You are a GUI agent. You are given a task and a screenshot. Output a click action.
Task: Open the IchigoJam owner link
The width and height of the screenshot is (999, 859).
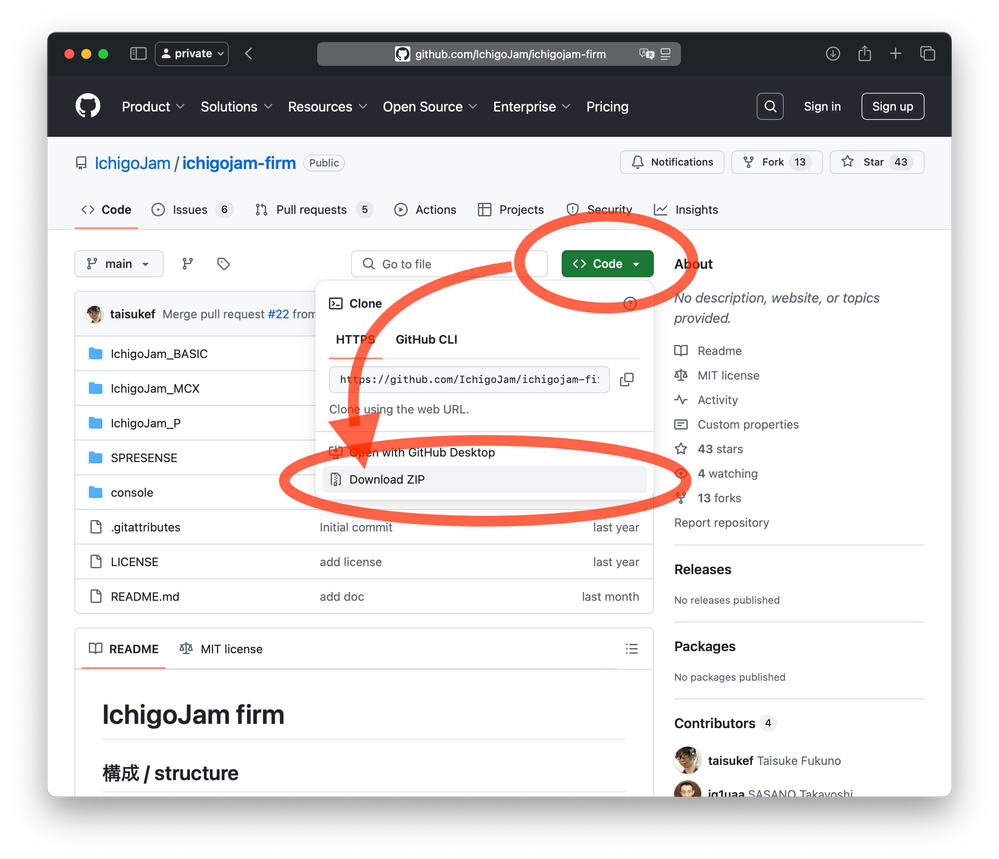(x=133, y=163)
